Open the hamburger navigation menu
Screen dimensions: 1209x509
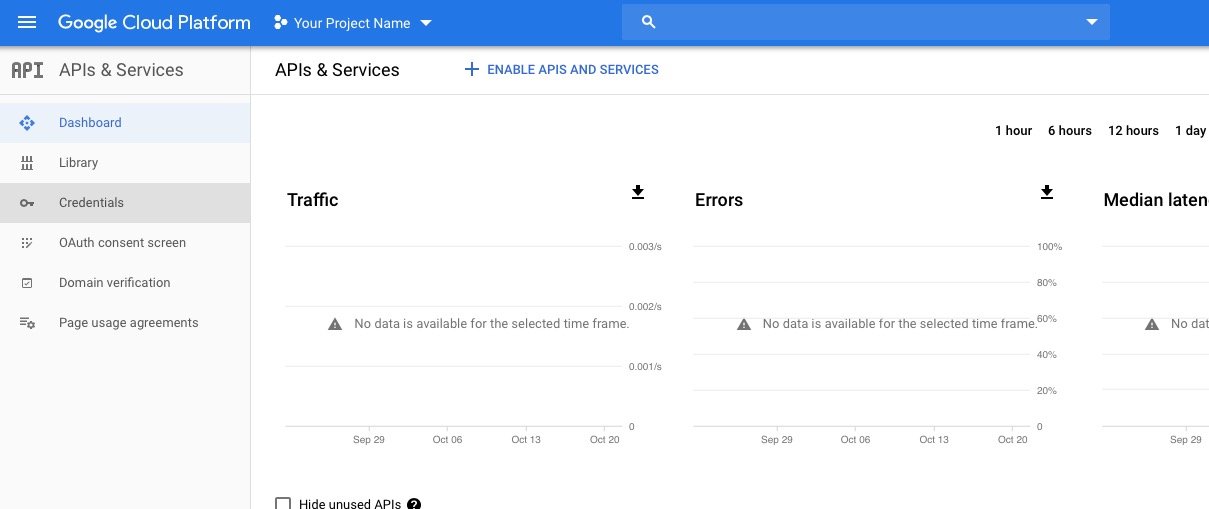tap(27, 22)
